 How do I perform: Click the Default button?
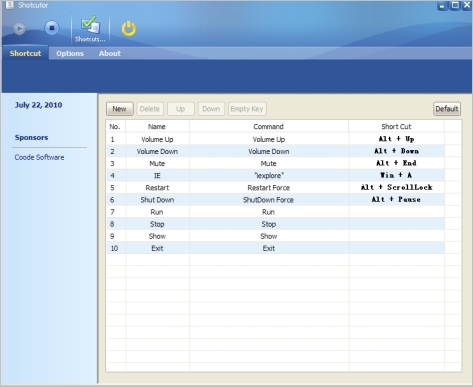(x=447, y=109)
